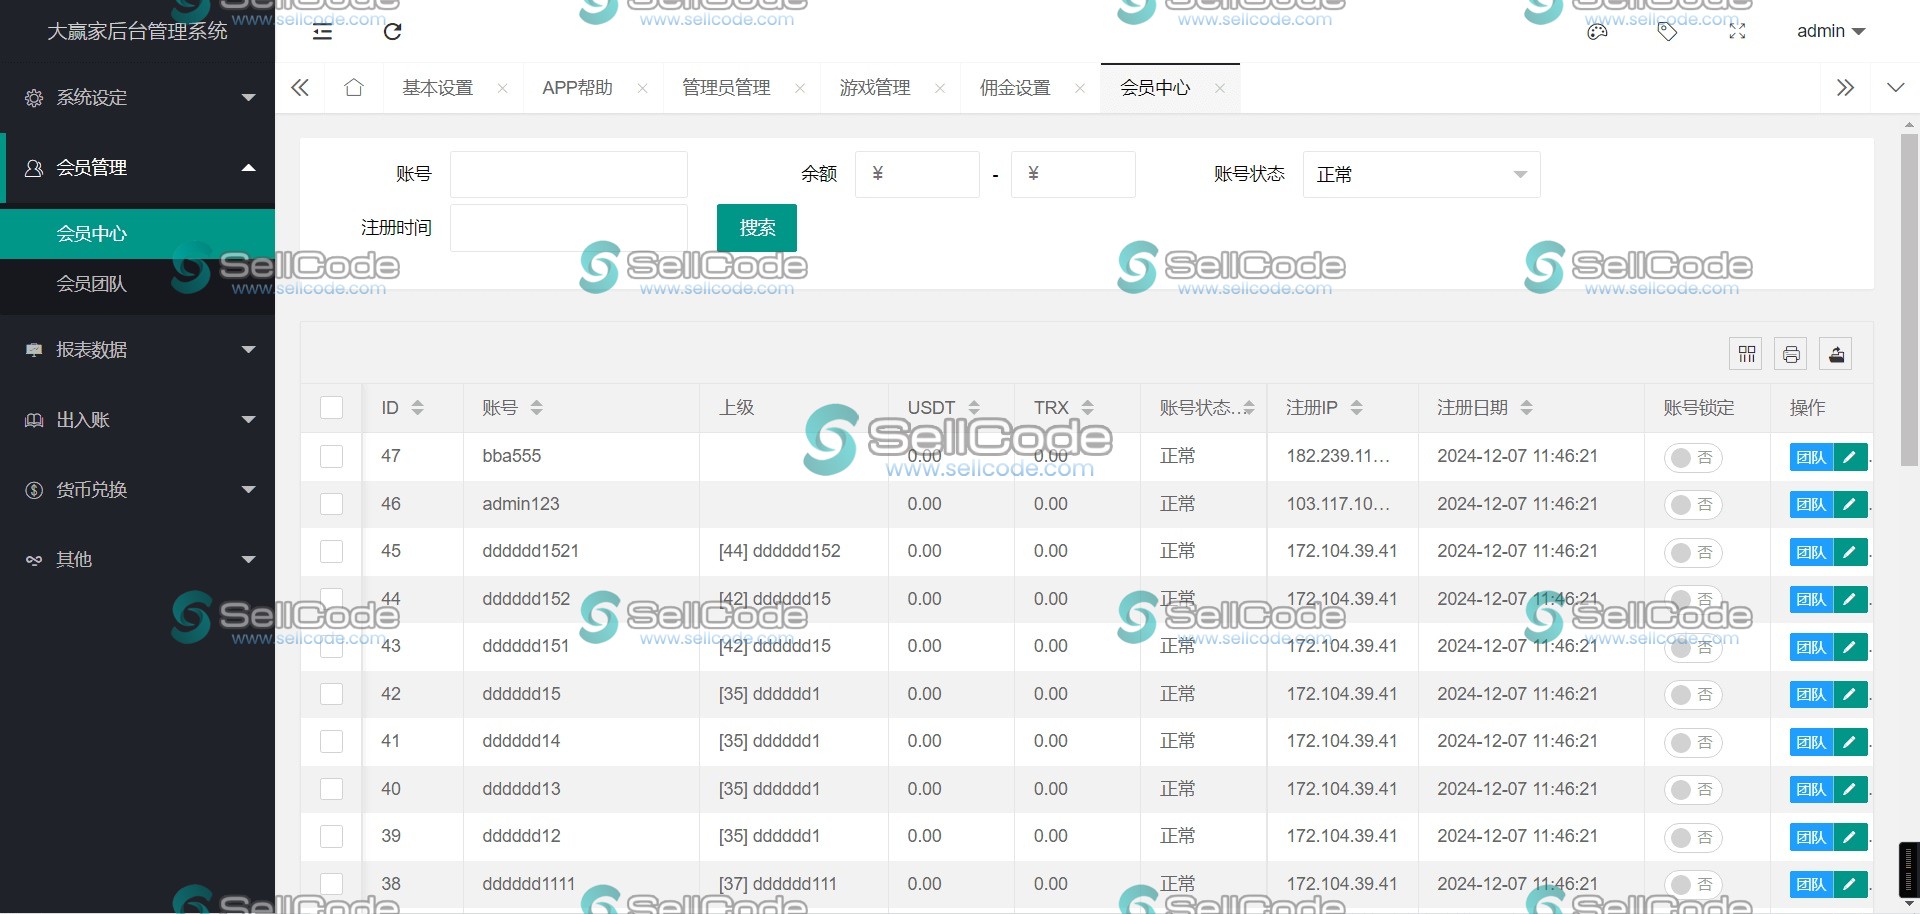Viewport: 1920px width, 914px height.
Task: Export data using the export icon
Action: point(1835,353)
